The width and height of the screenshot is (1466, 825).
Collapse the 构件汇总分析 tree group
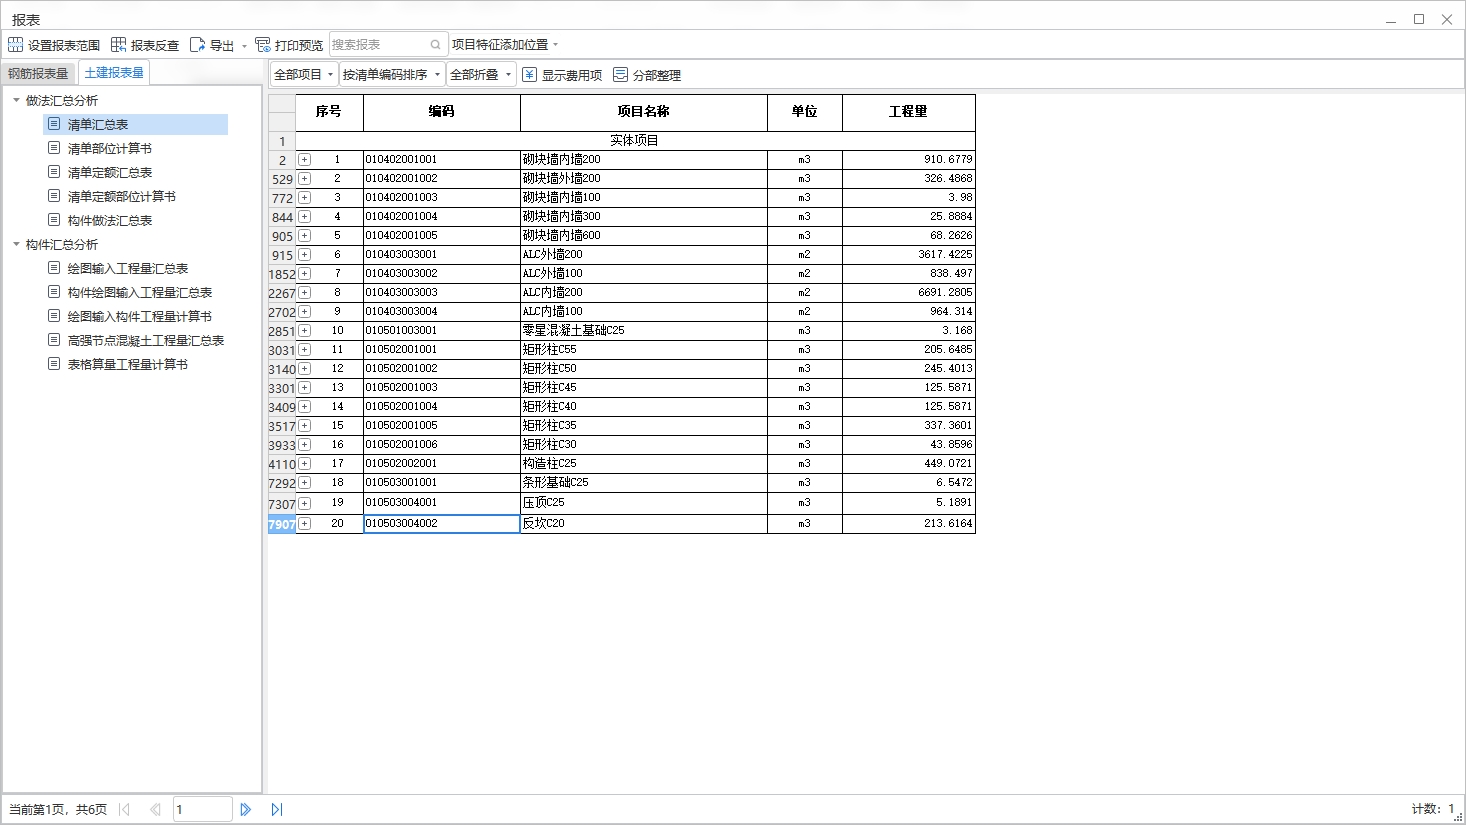tap(16, 244)
